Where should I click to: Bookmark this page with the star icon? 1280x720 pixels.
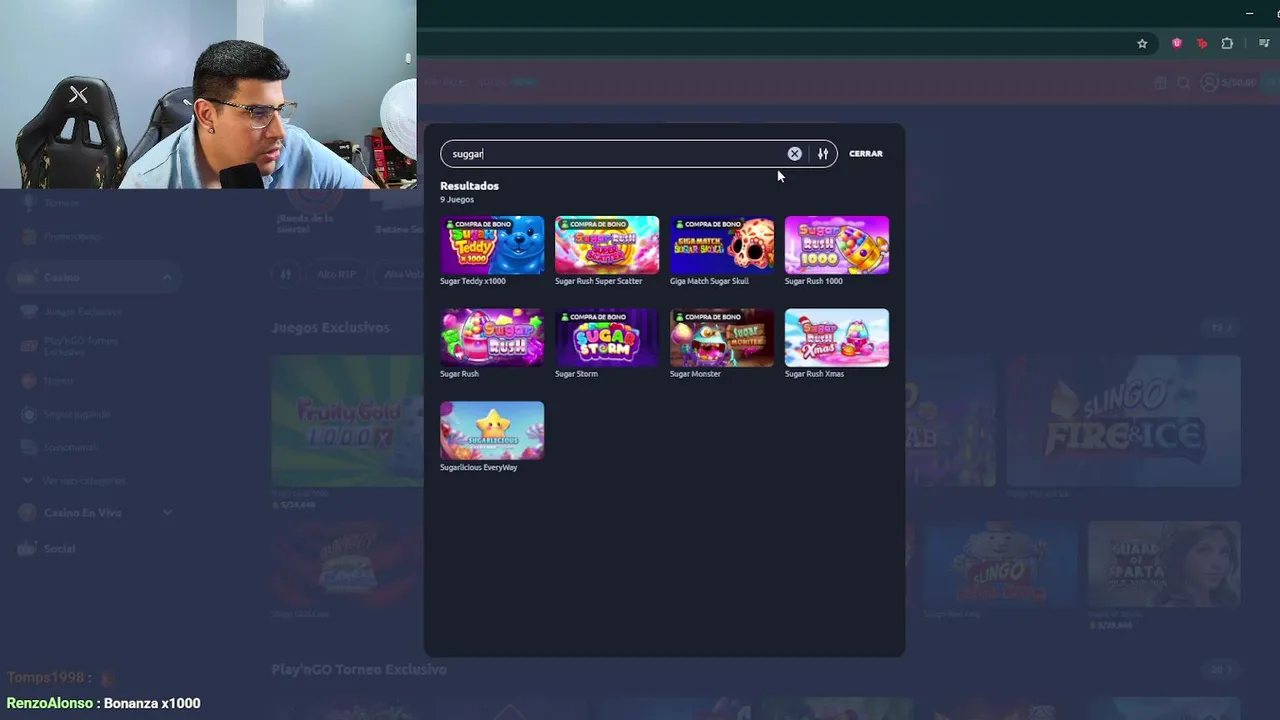point(1142,44)
